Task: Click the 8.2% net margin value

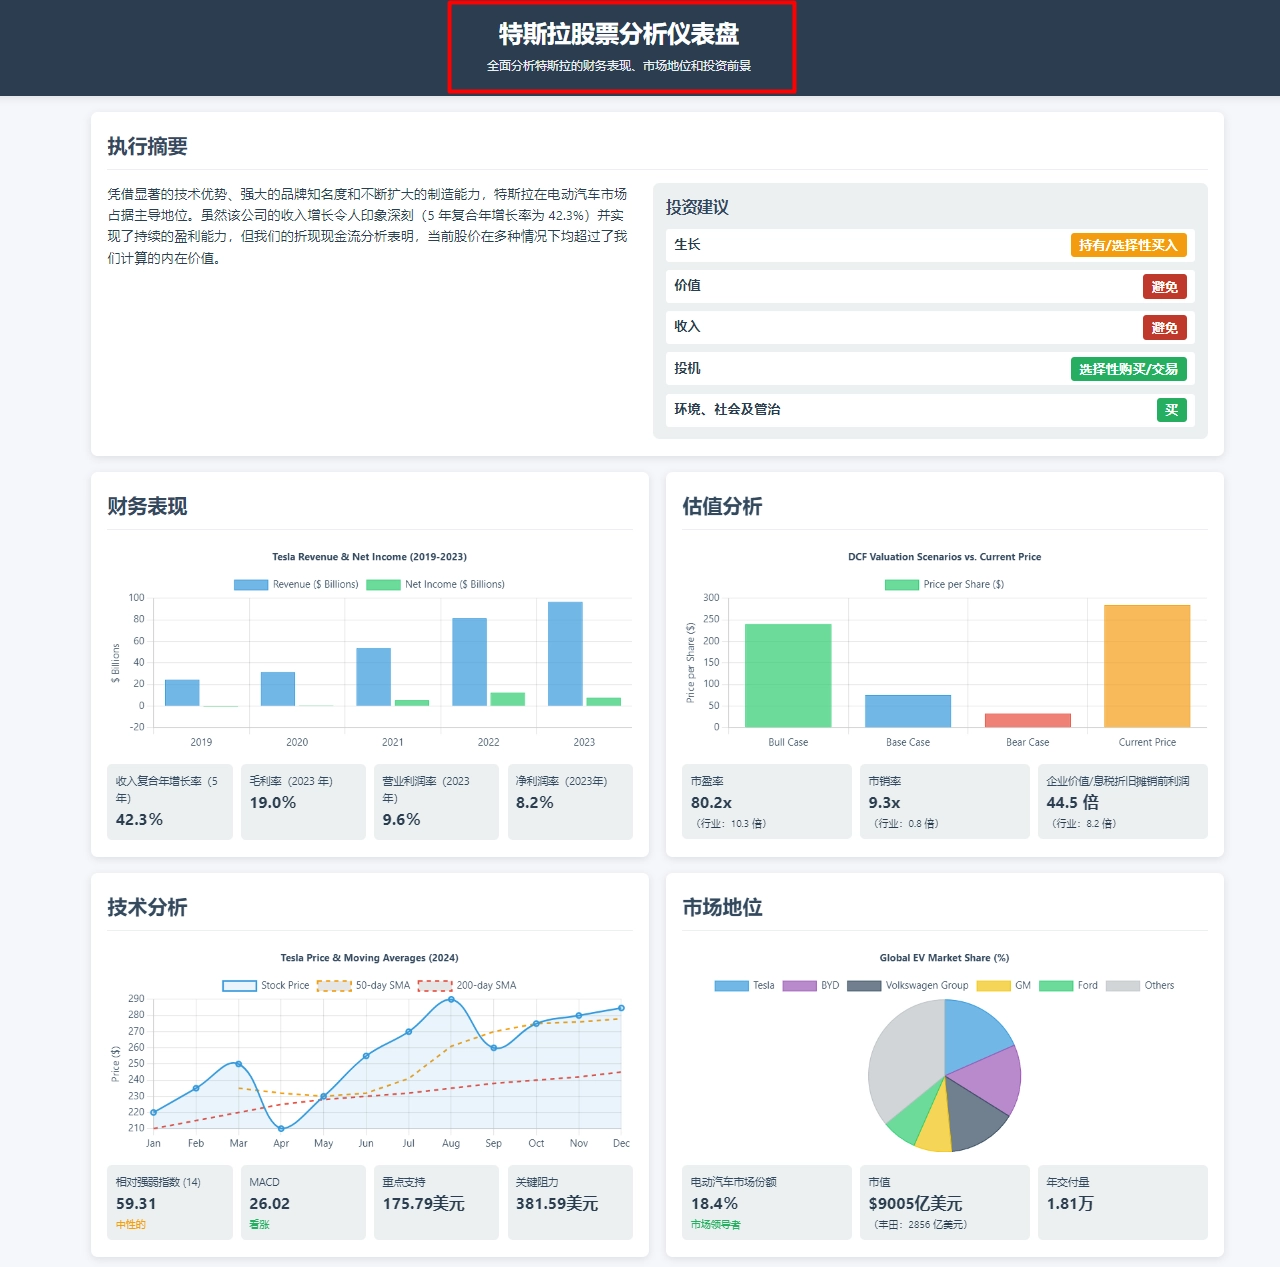Action: [x=535, y=803]
